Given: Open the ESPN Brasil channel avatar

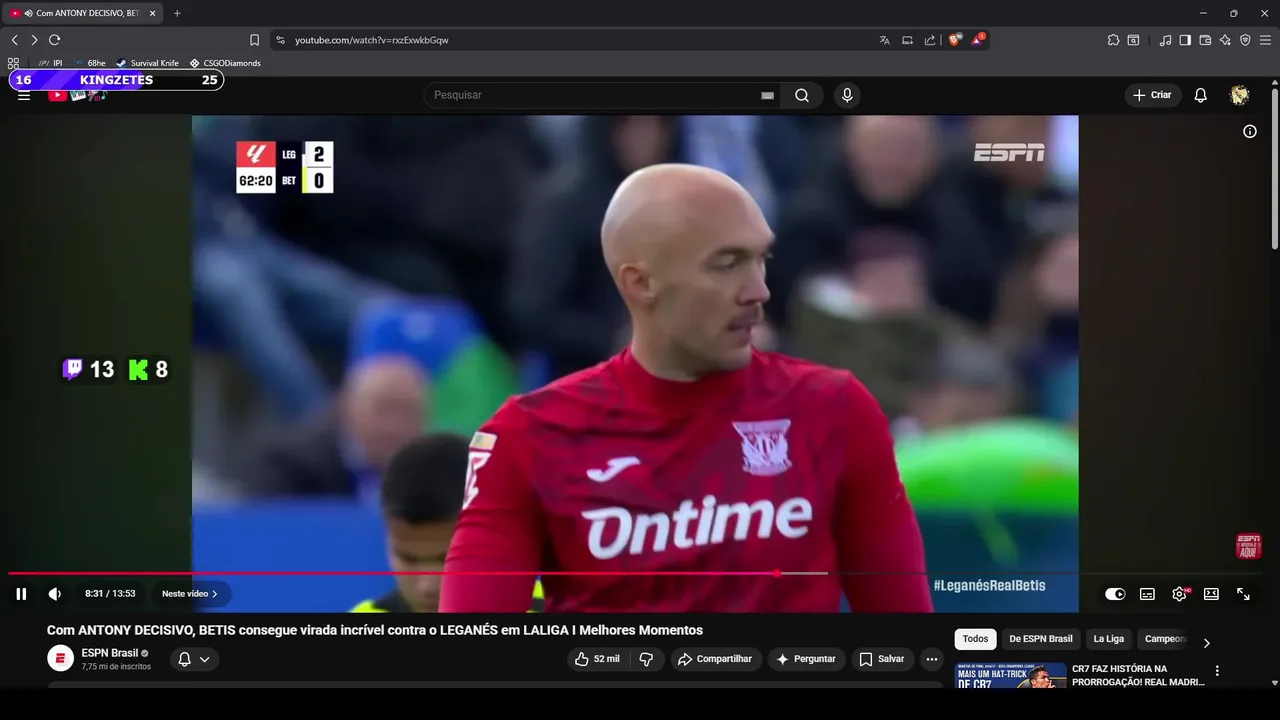Looking at the screenshot, I should click(x=60, y=658).
